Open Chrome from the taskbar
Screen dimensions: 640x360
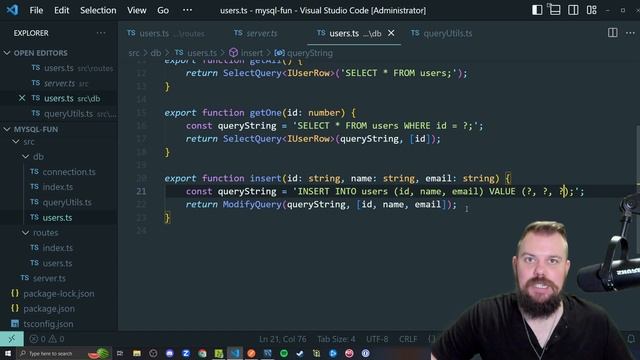(x=202, y=353)
